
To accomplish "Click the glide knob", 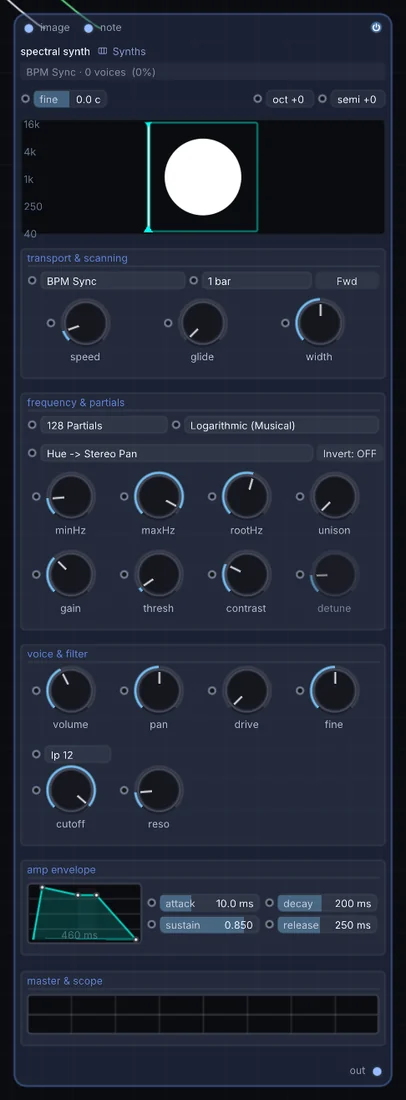I will (202, 323).
